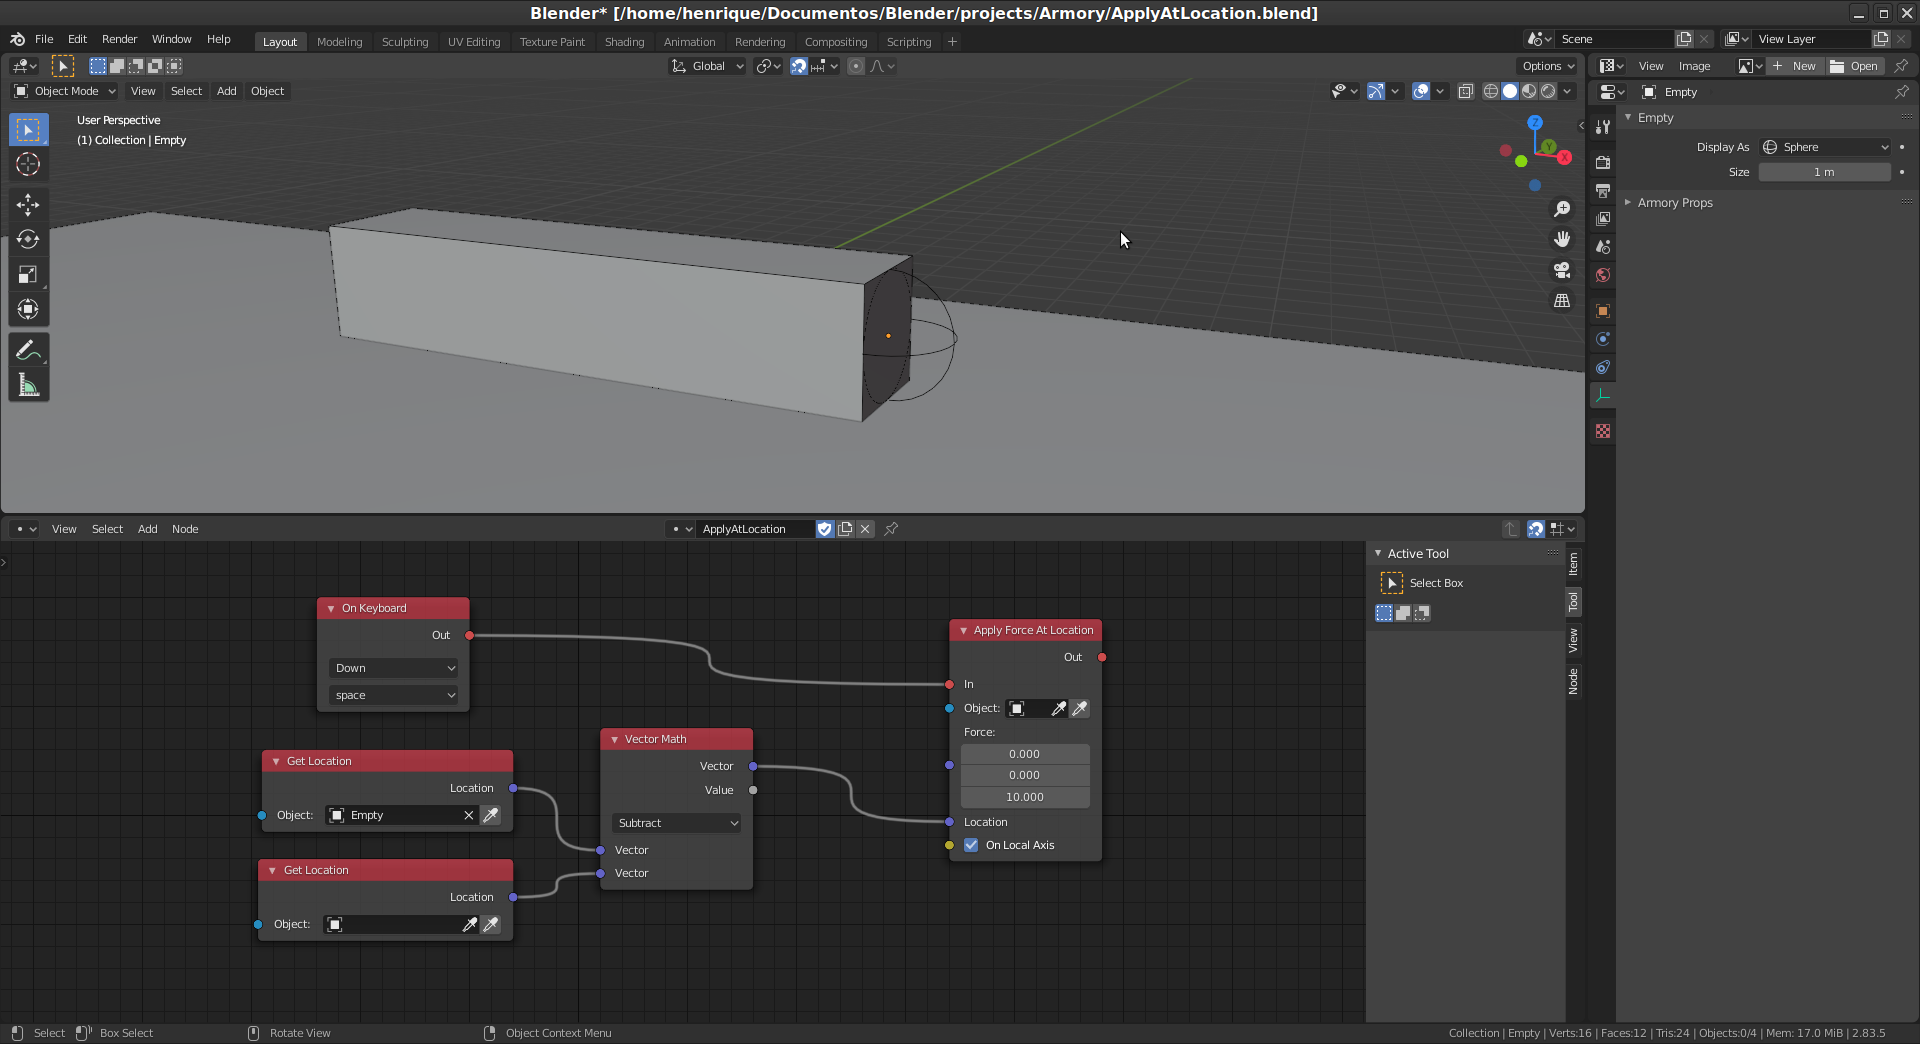Toggle camera view in the viewport
The height and width of the screenshot is (1044, 1920).
pyautogui.click(x=1561, y=271)
